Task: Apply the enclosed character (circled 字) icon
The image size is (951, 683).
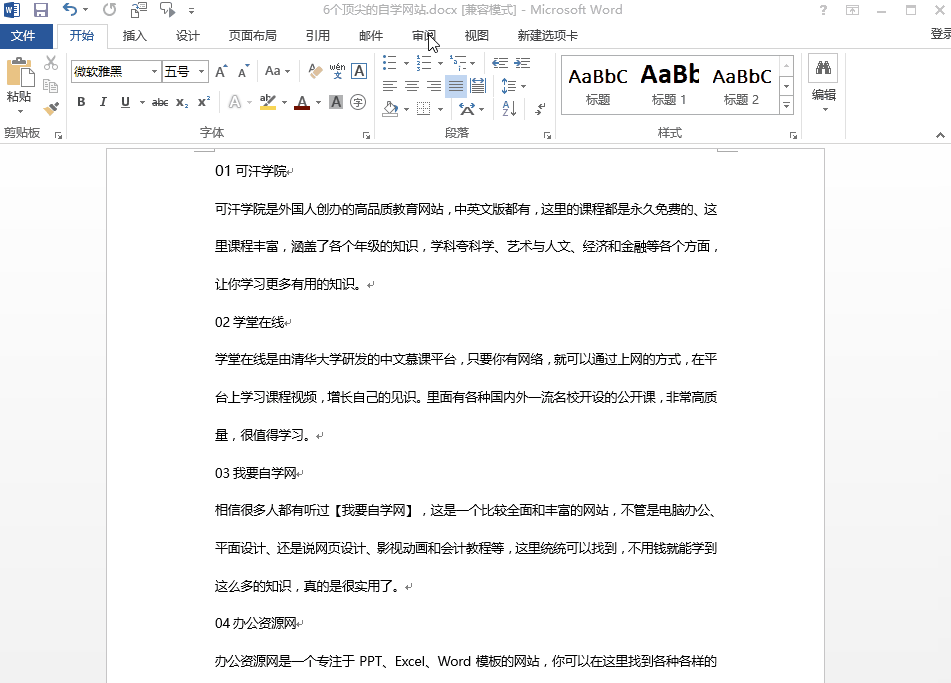Action: tap(358, 103)
